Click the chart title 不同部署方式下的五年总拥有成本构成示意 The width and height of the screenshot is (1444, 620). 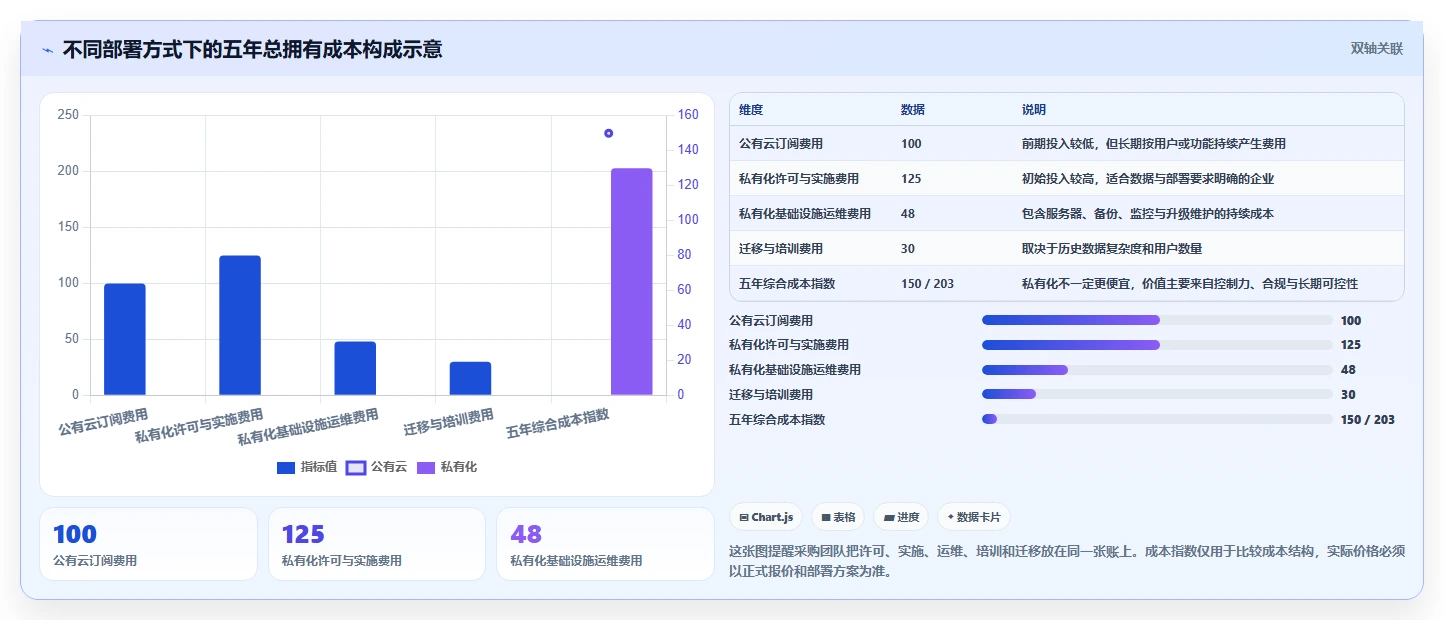tap(252, 49)
